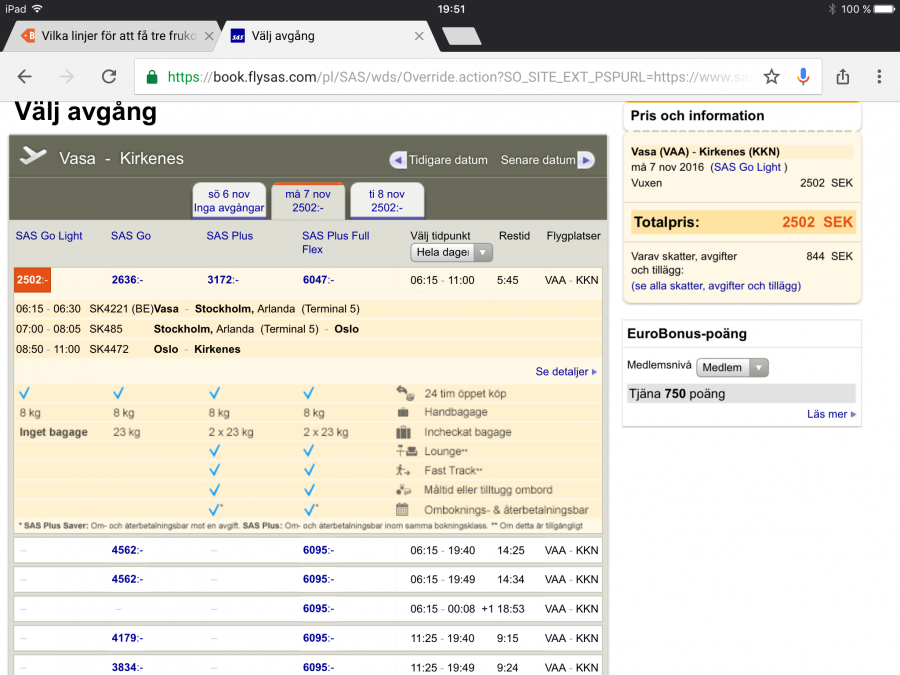Go back using browser back arrow
The width and height of the screenshot is (900, 675).
(25, 76)
